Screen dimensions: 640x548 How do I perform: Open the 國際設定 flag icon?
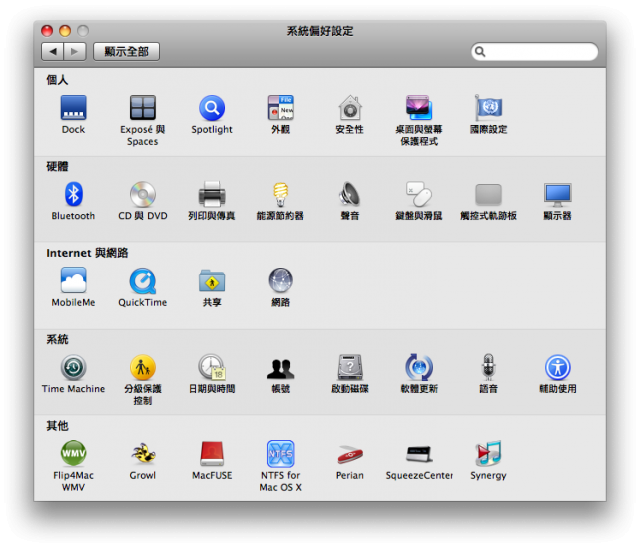488,108
